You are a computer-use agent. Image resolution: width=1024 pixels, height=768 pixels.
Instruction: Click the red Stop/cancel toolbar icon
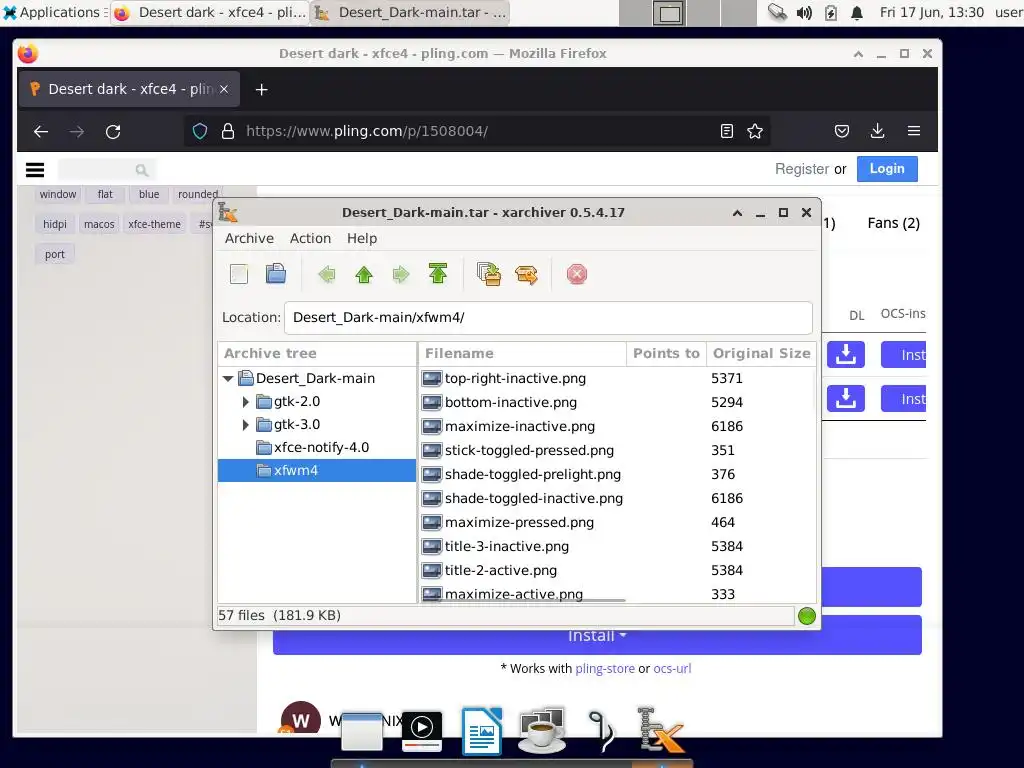point(577,274)
